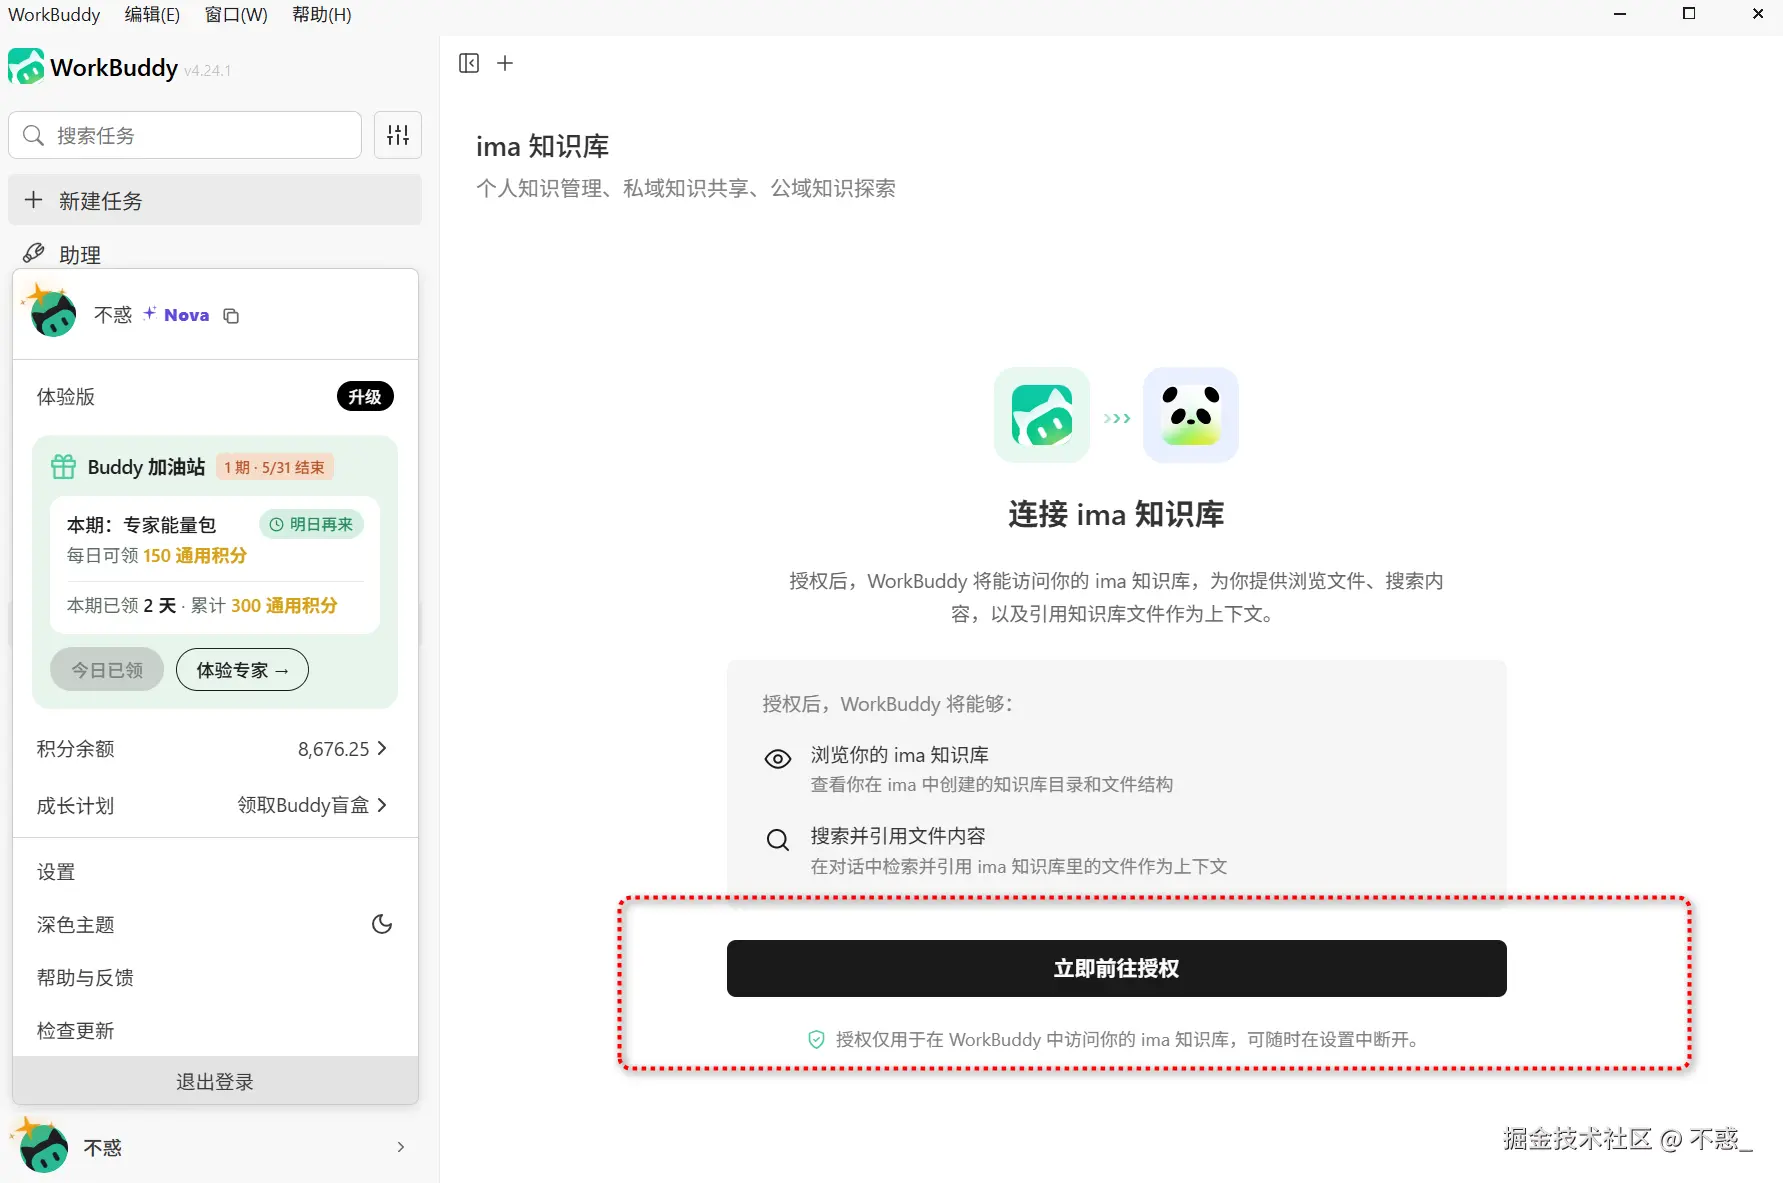Click the 1期 · 5/31 结束 tag
Image resolution: width=1783 pixels, height=1183 pixels.
(x=274, y=467)
